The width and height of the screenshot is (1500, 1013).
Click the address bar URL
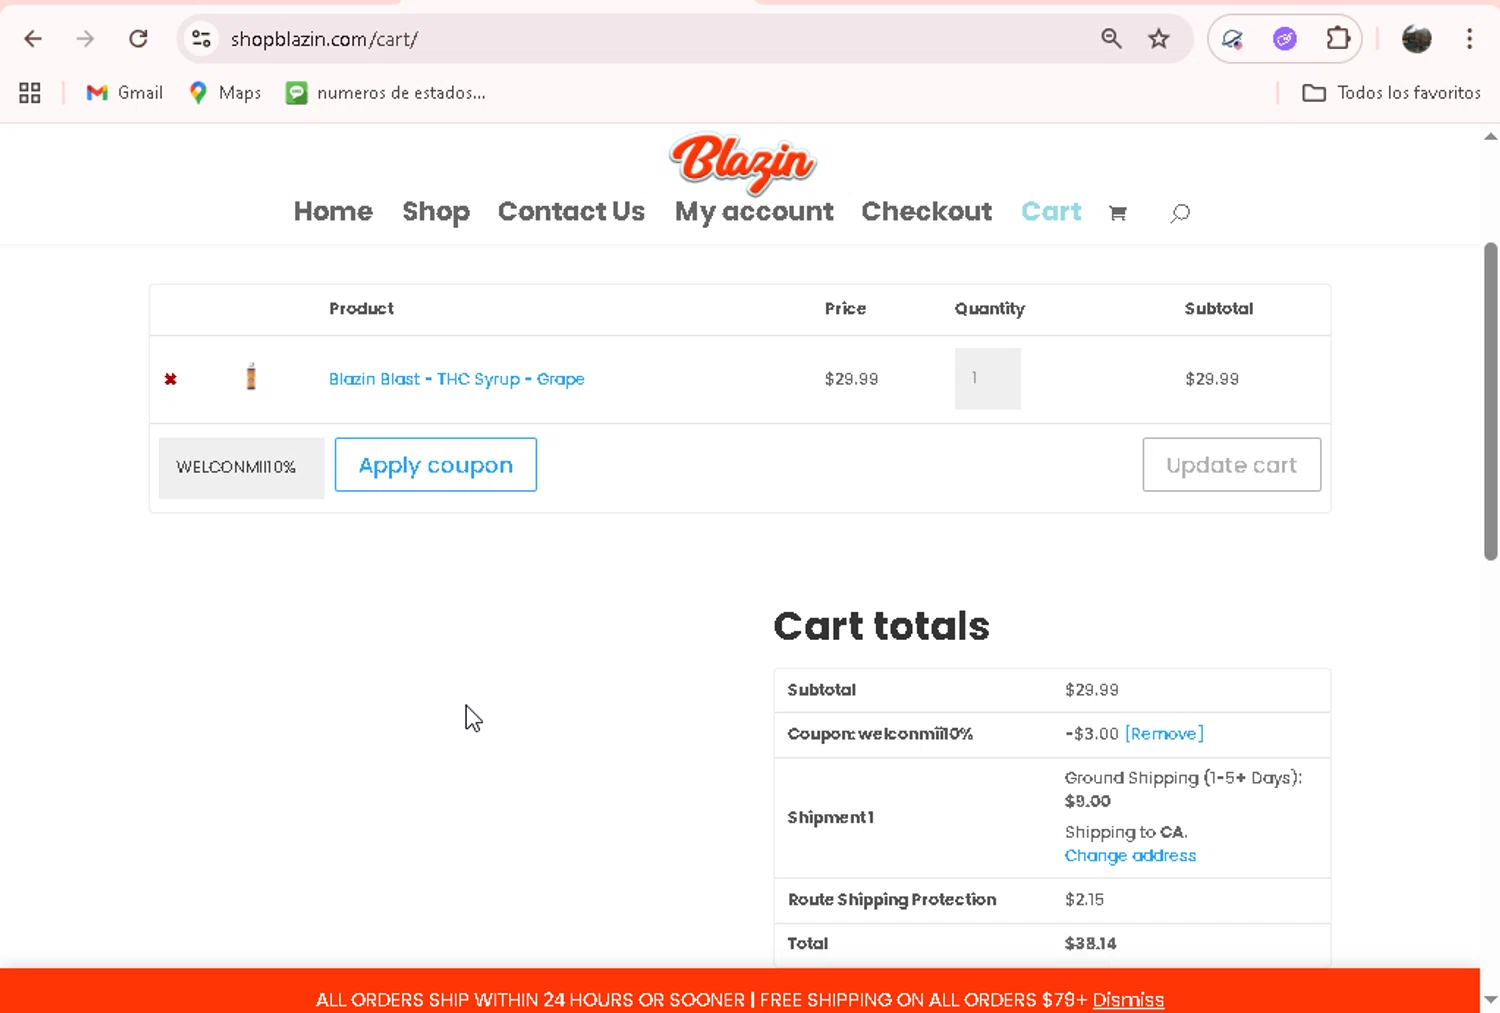[324, 39]
